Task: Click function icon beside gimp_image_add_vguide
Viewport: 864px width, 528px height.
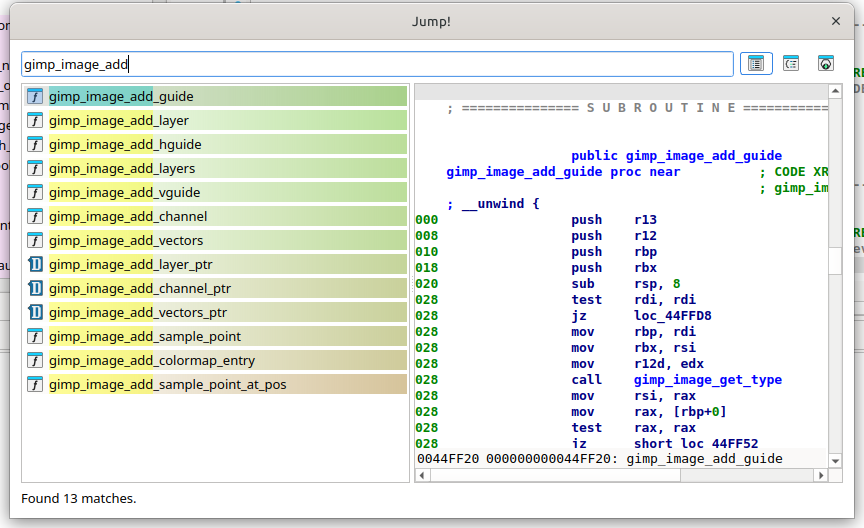Action: tap(35, 192)
